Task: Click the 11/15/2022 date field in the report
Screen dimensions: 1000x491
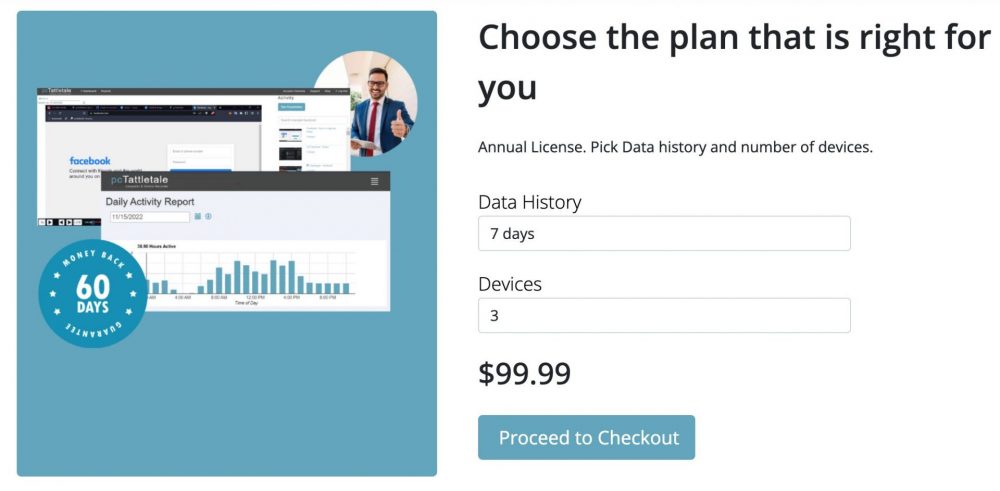Action: point(150,217)
